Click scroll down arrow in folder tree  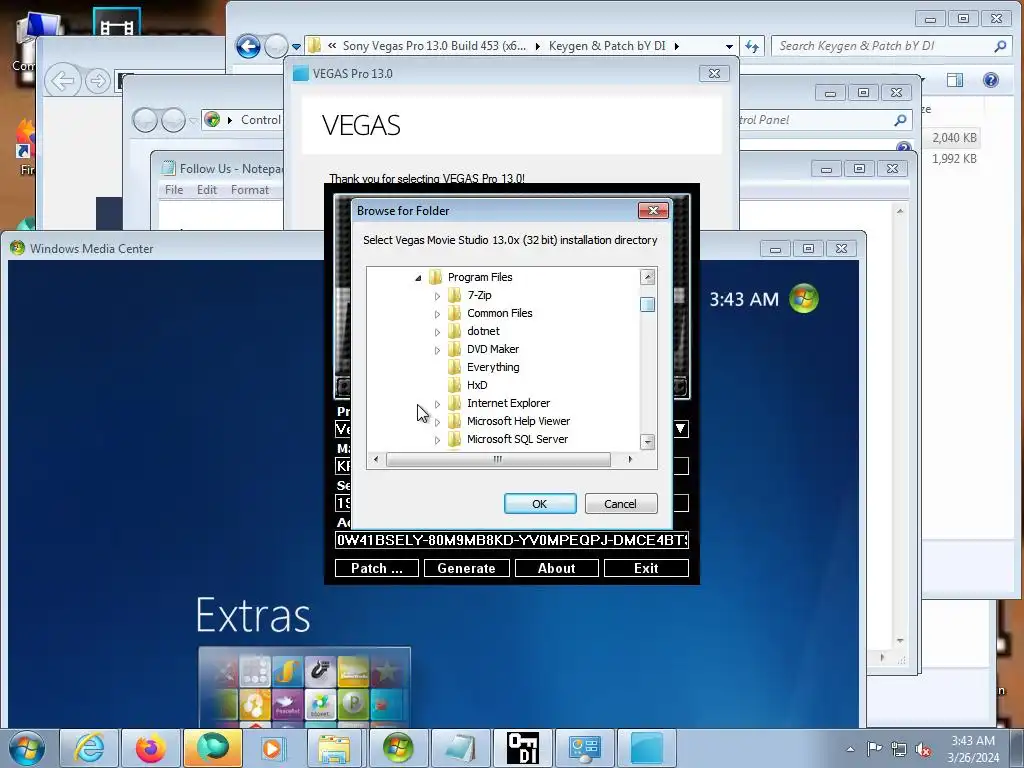point(647,442)
